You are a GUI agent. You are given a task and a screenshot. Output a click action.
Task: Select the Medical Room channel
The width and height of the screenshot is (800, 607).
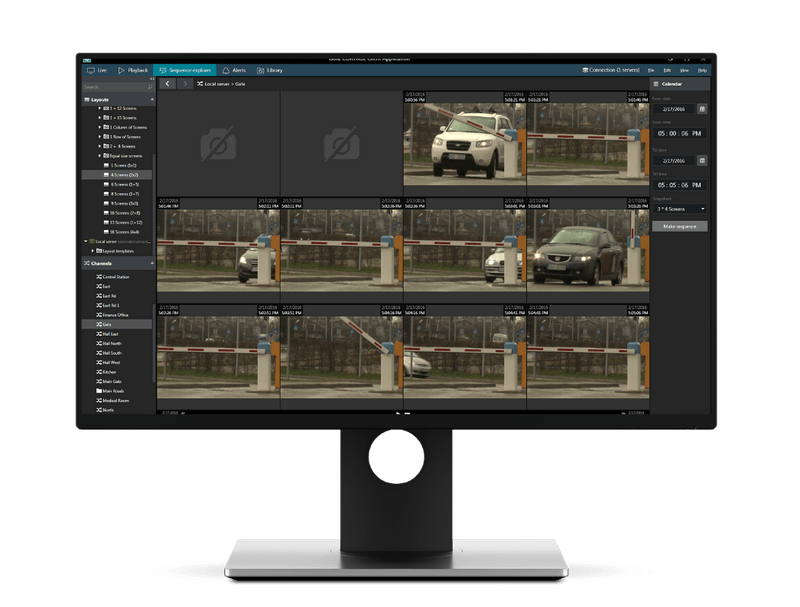click(x=112, y=401)
